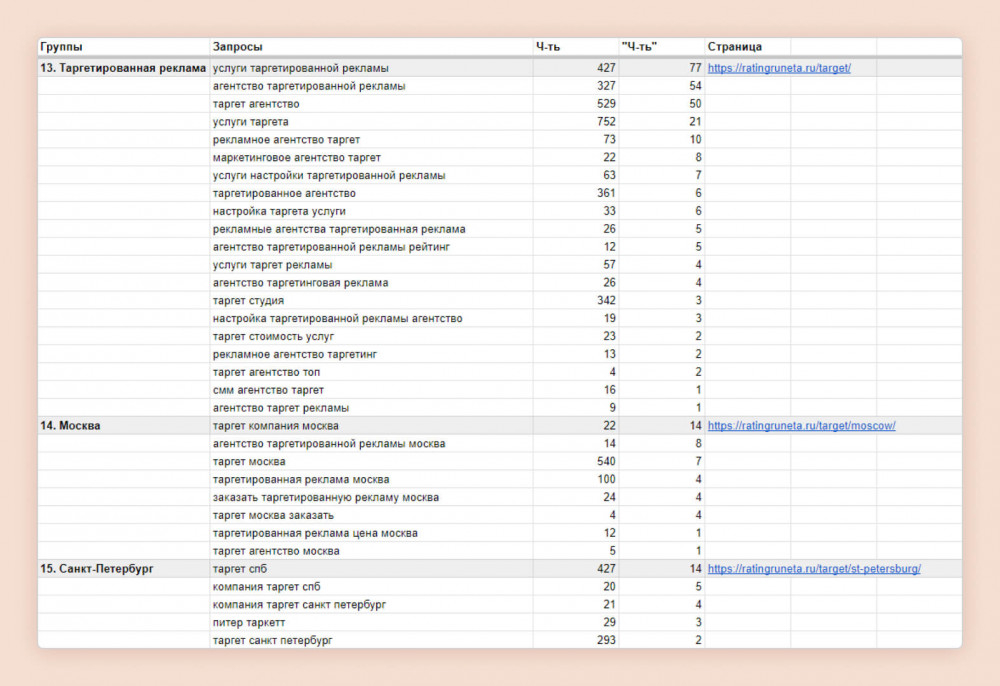
Task: Select cell заказать таргетированную рекламу москва
Action: point(326,497)
